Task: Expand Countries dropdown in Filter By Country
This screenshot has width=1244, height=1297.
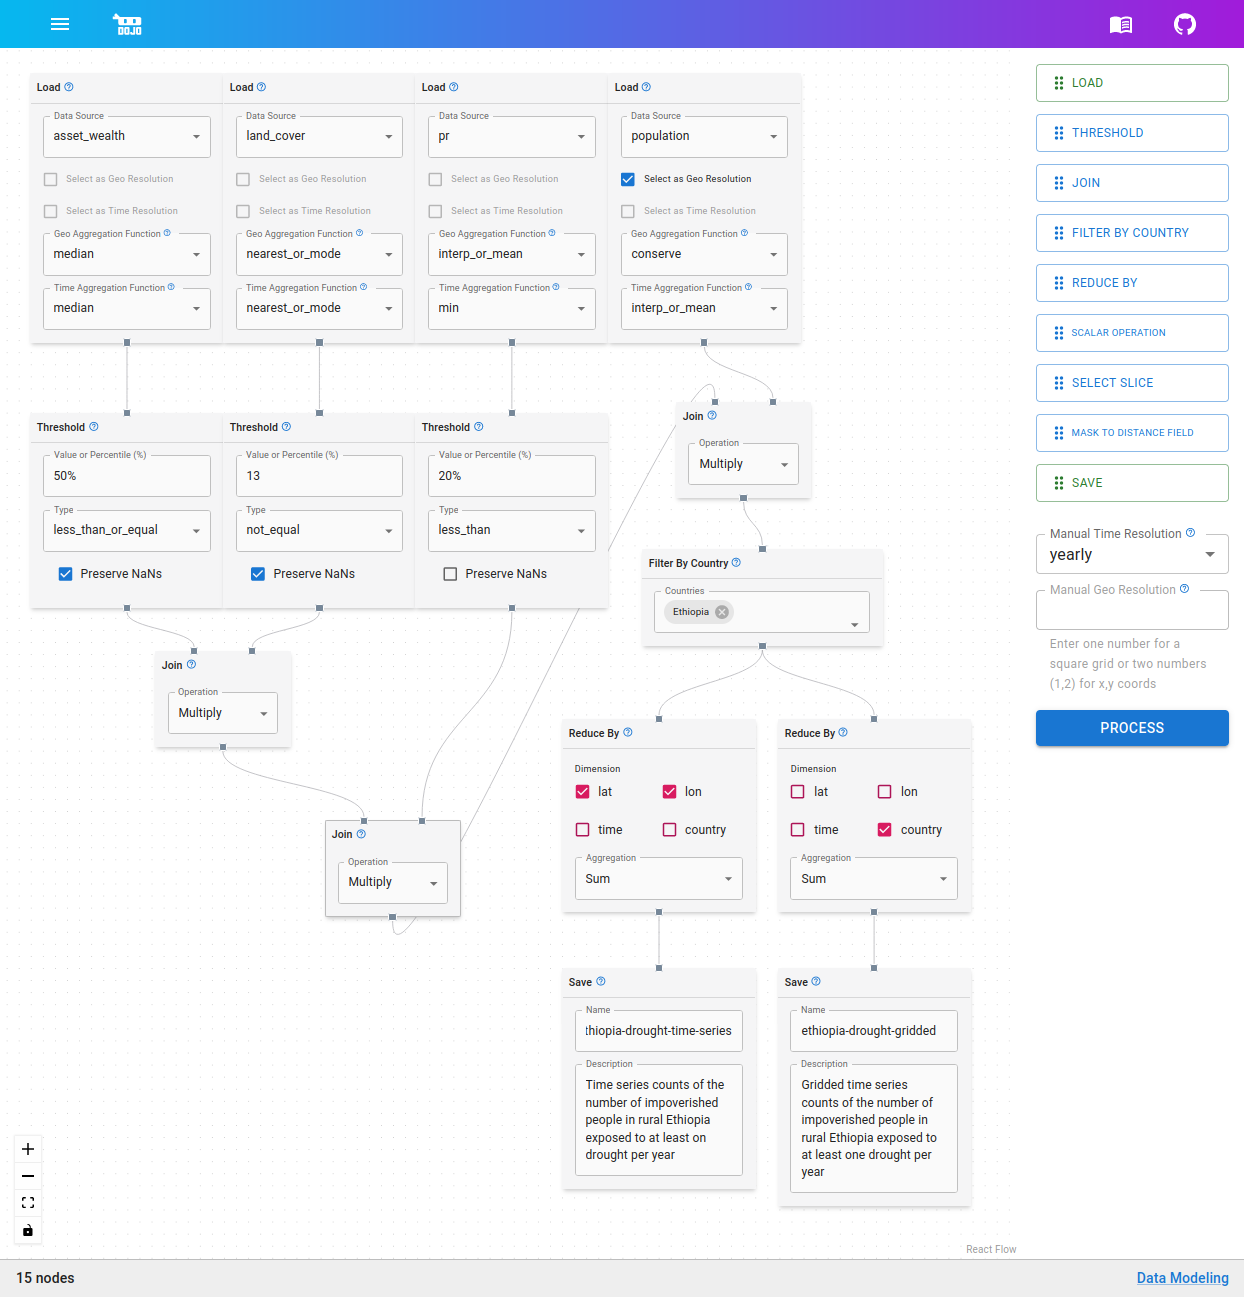Action: tap(855, 624)
